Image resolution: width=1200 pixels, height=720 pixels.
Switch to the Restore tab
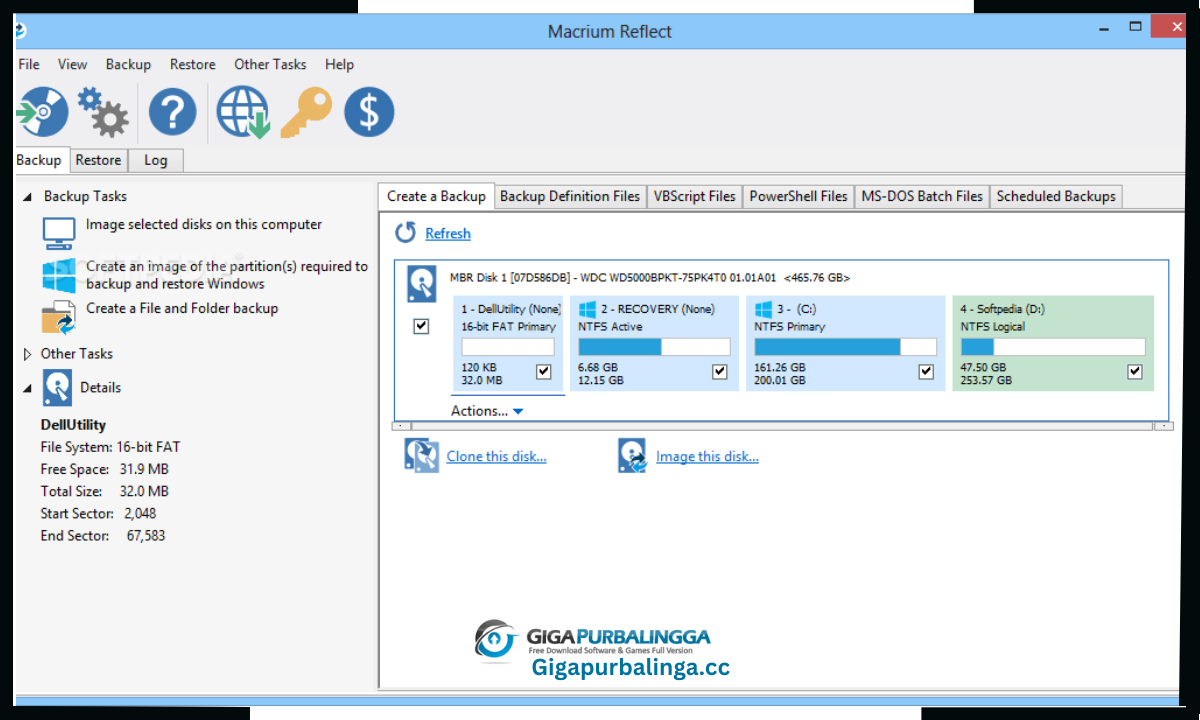point(98,160)
